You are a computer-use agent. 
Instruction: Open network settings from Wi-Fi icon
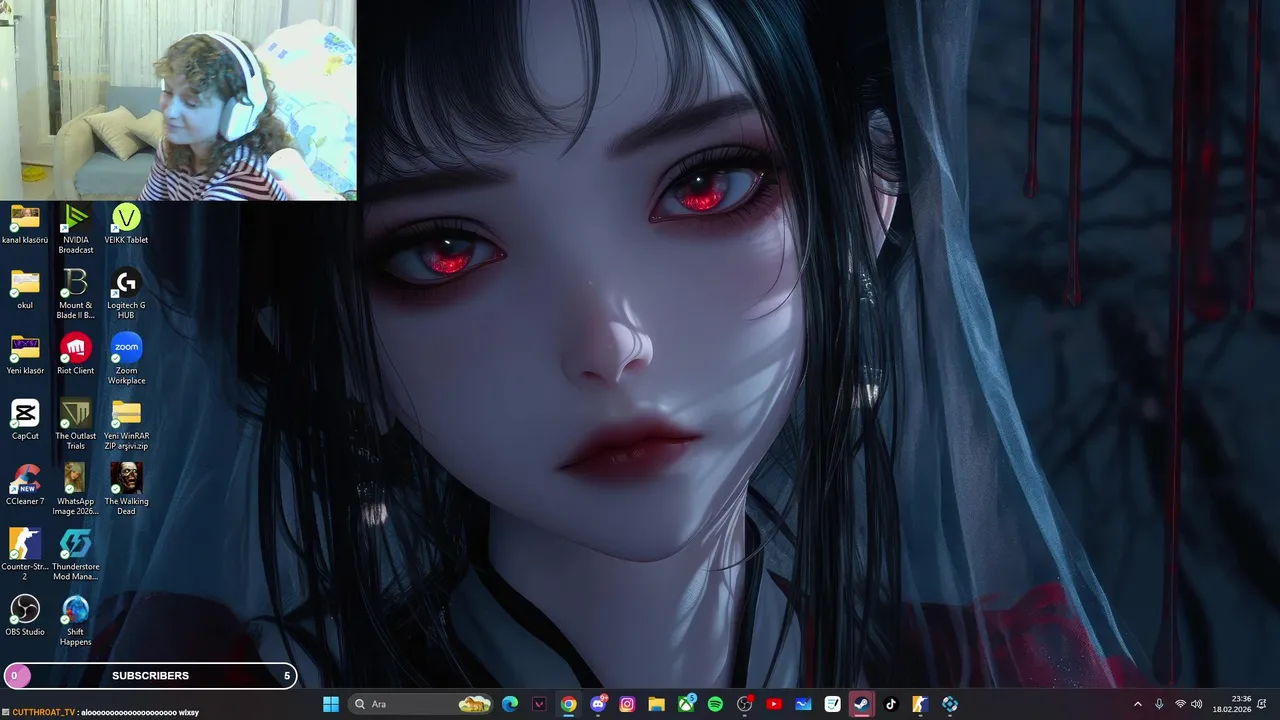click(x=1180, y=704)
